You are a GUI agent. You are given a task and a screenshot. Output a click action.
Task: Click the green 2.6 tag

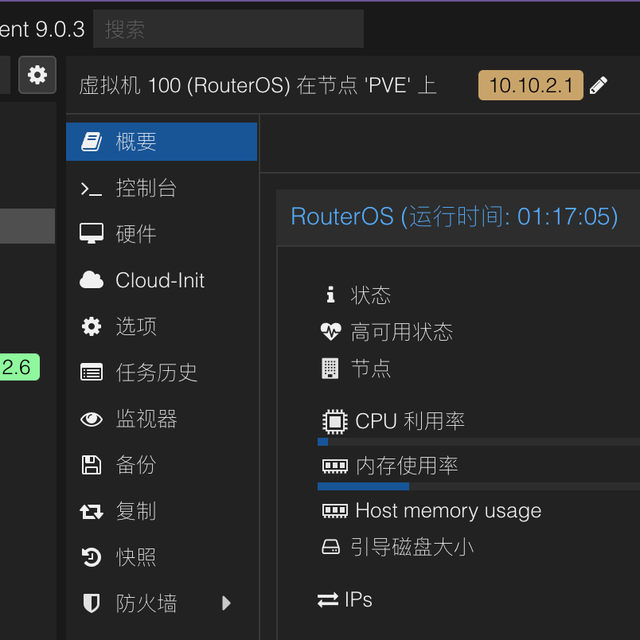point(19,367)
